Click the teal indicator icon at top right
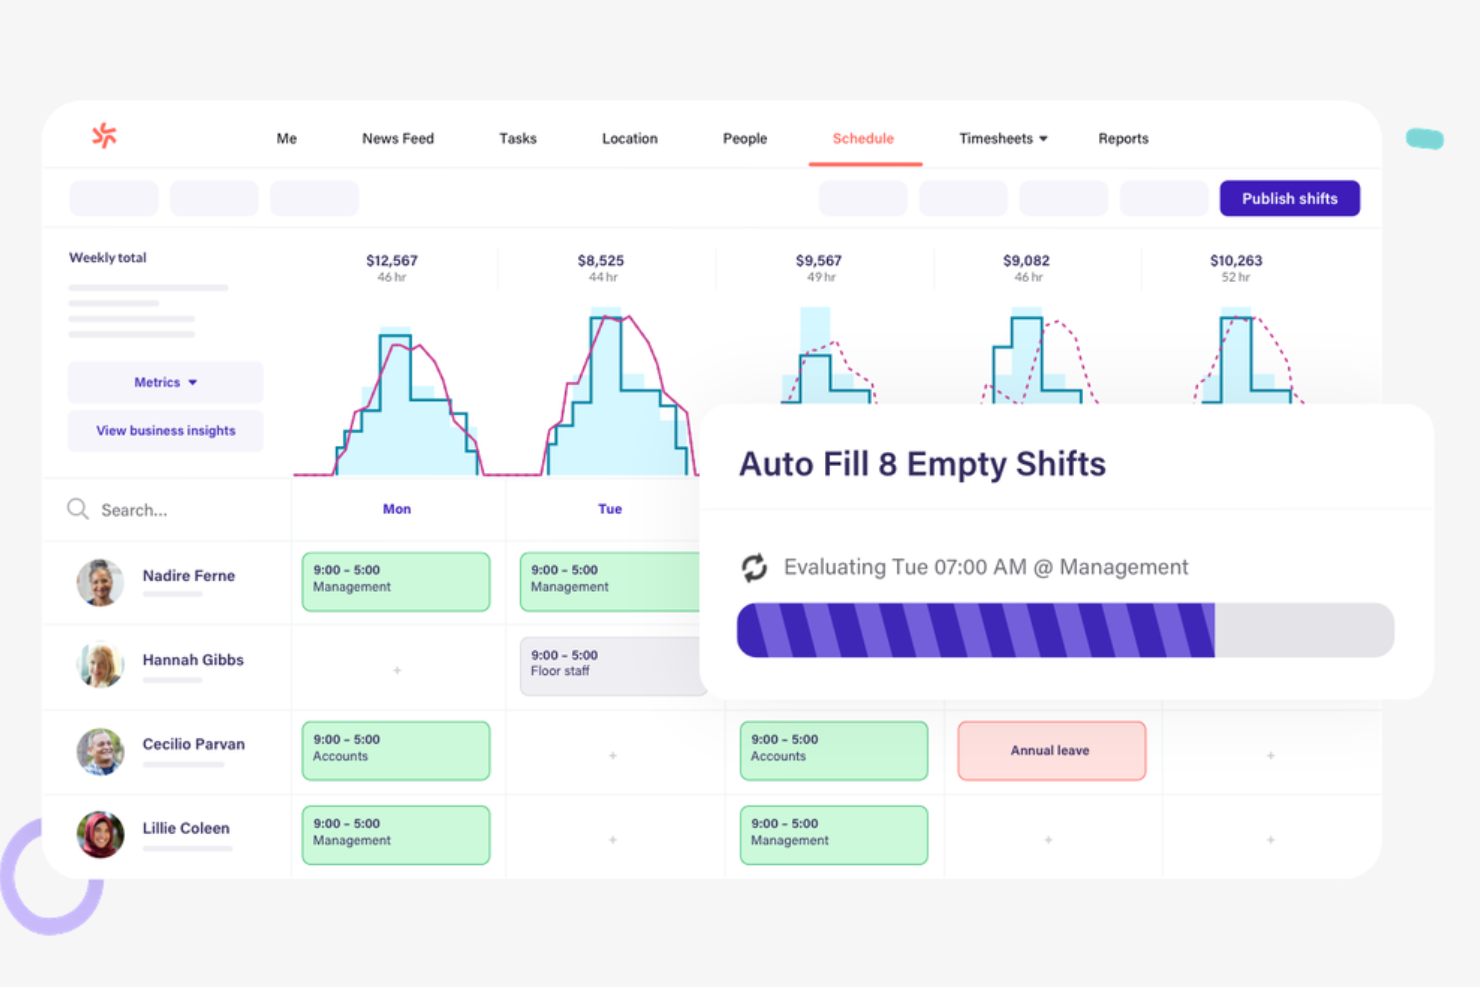1480x987 pixels. [x=1424, y=139]
